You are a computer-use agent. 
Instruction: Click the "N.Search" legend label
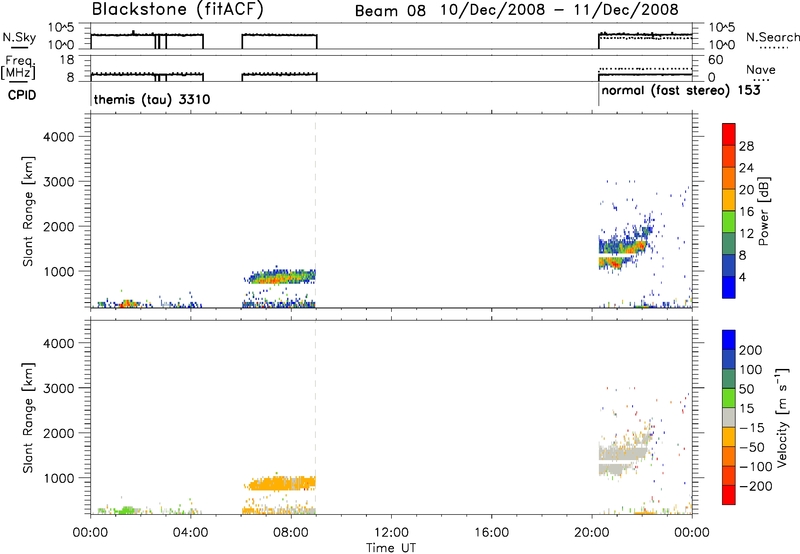tap(772, 37)
